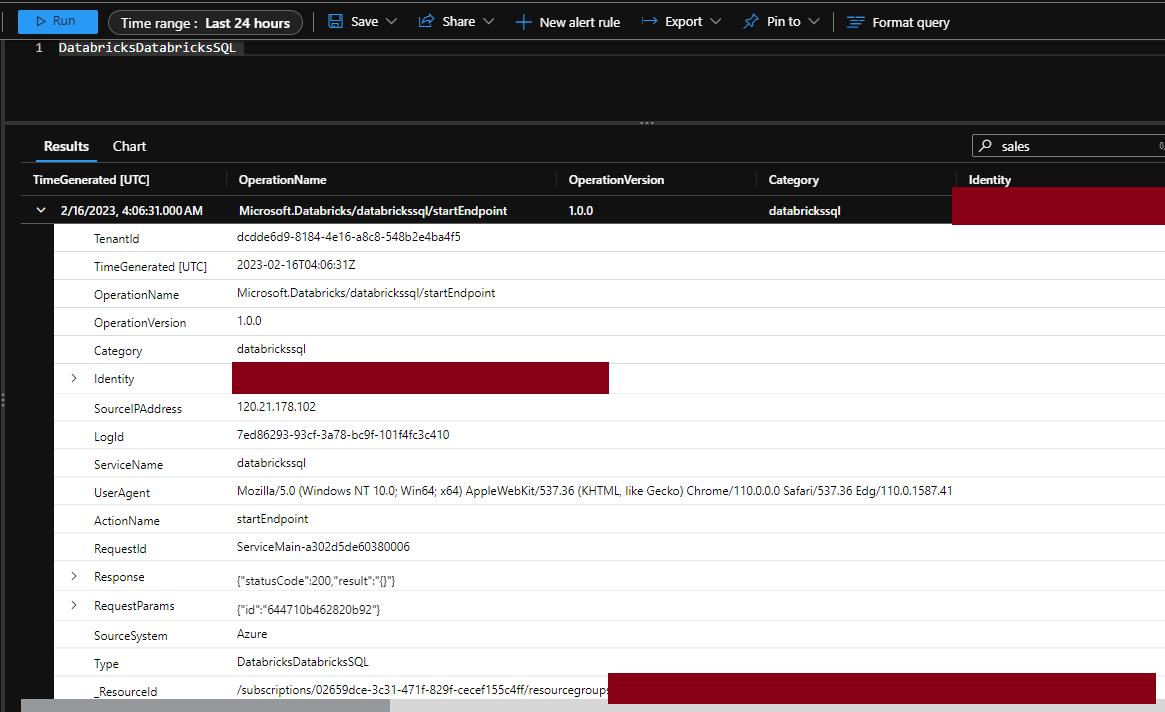This screenshot has height=712, width=1165.
Task: Click the query editor line DatabricksDatabricksSQL
Action: click(x=147, y=48)
